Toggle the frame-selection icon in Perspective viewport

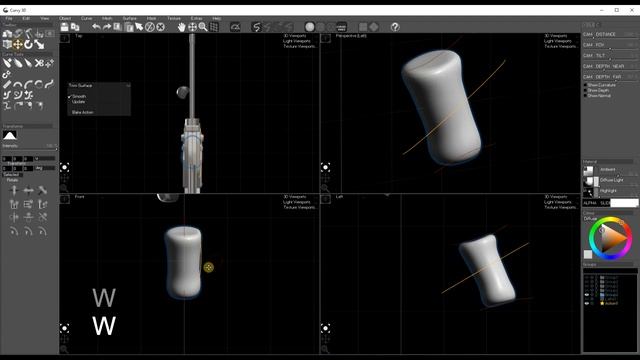pos(325,167)
